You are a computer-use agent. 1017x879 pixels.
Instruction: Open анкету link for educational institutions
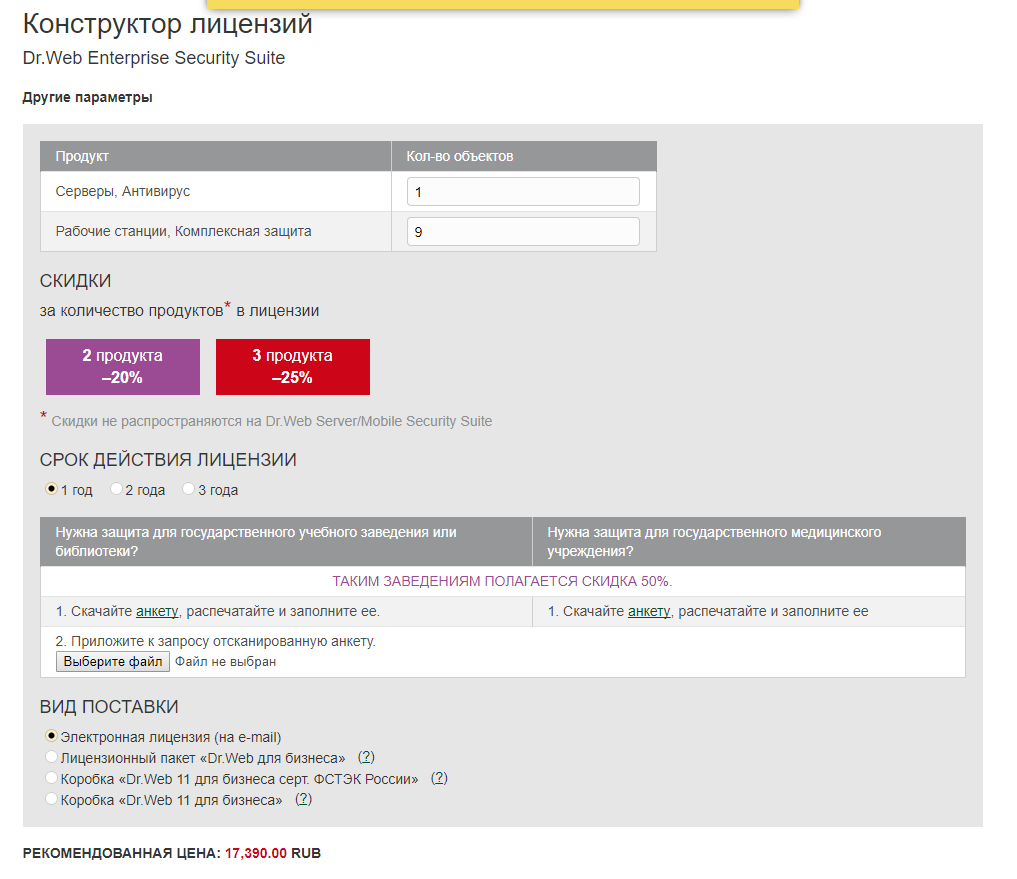(x=157, y=611)
